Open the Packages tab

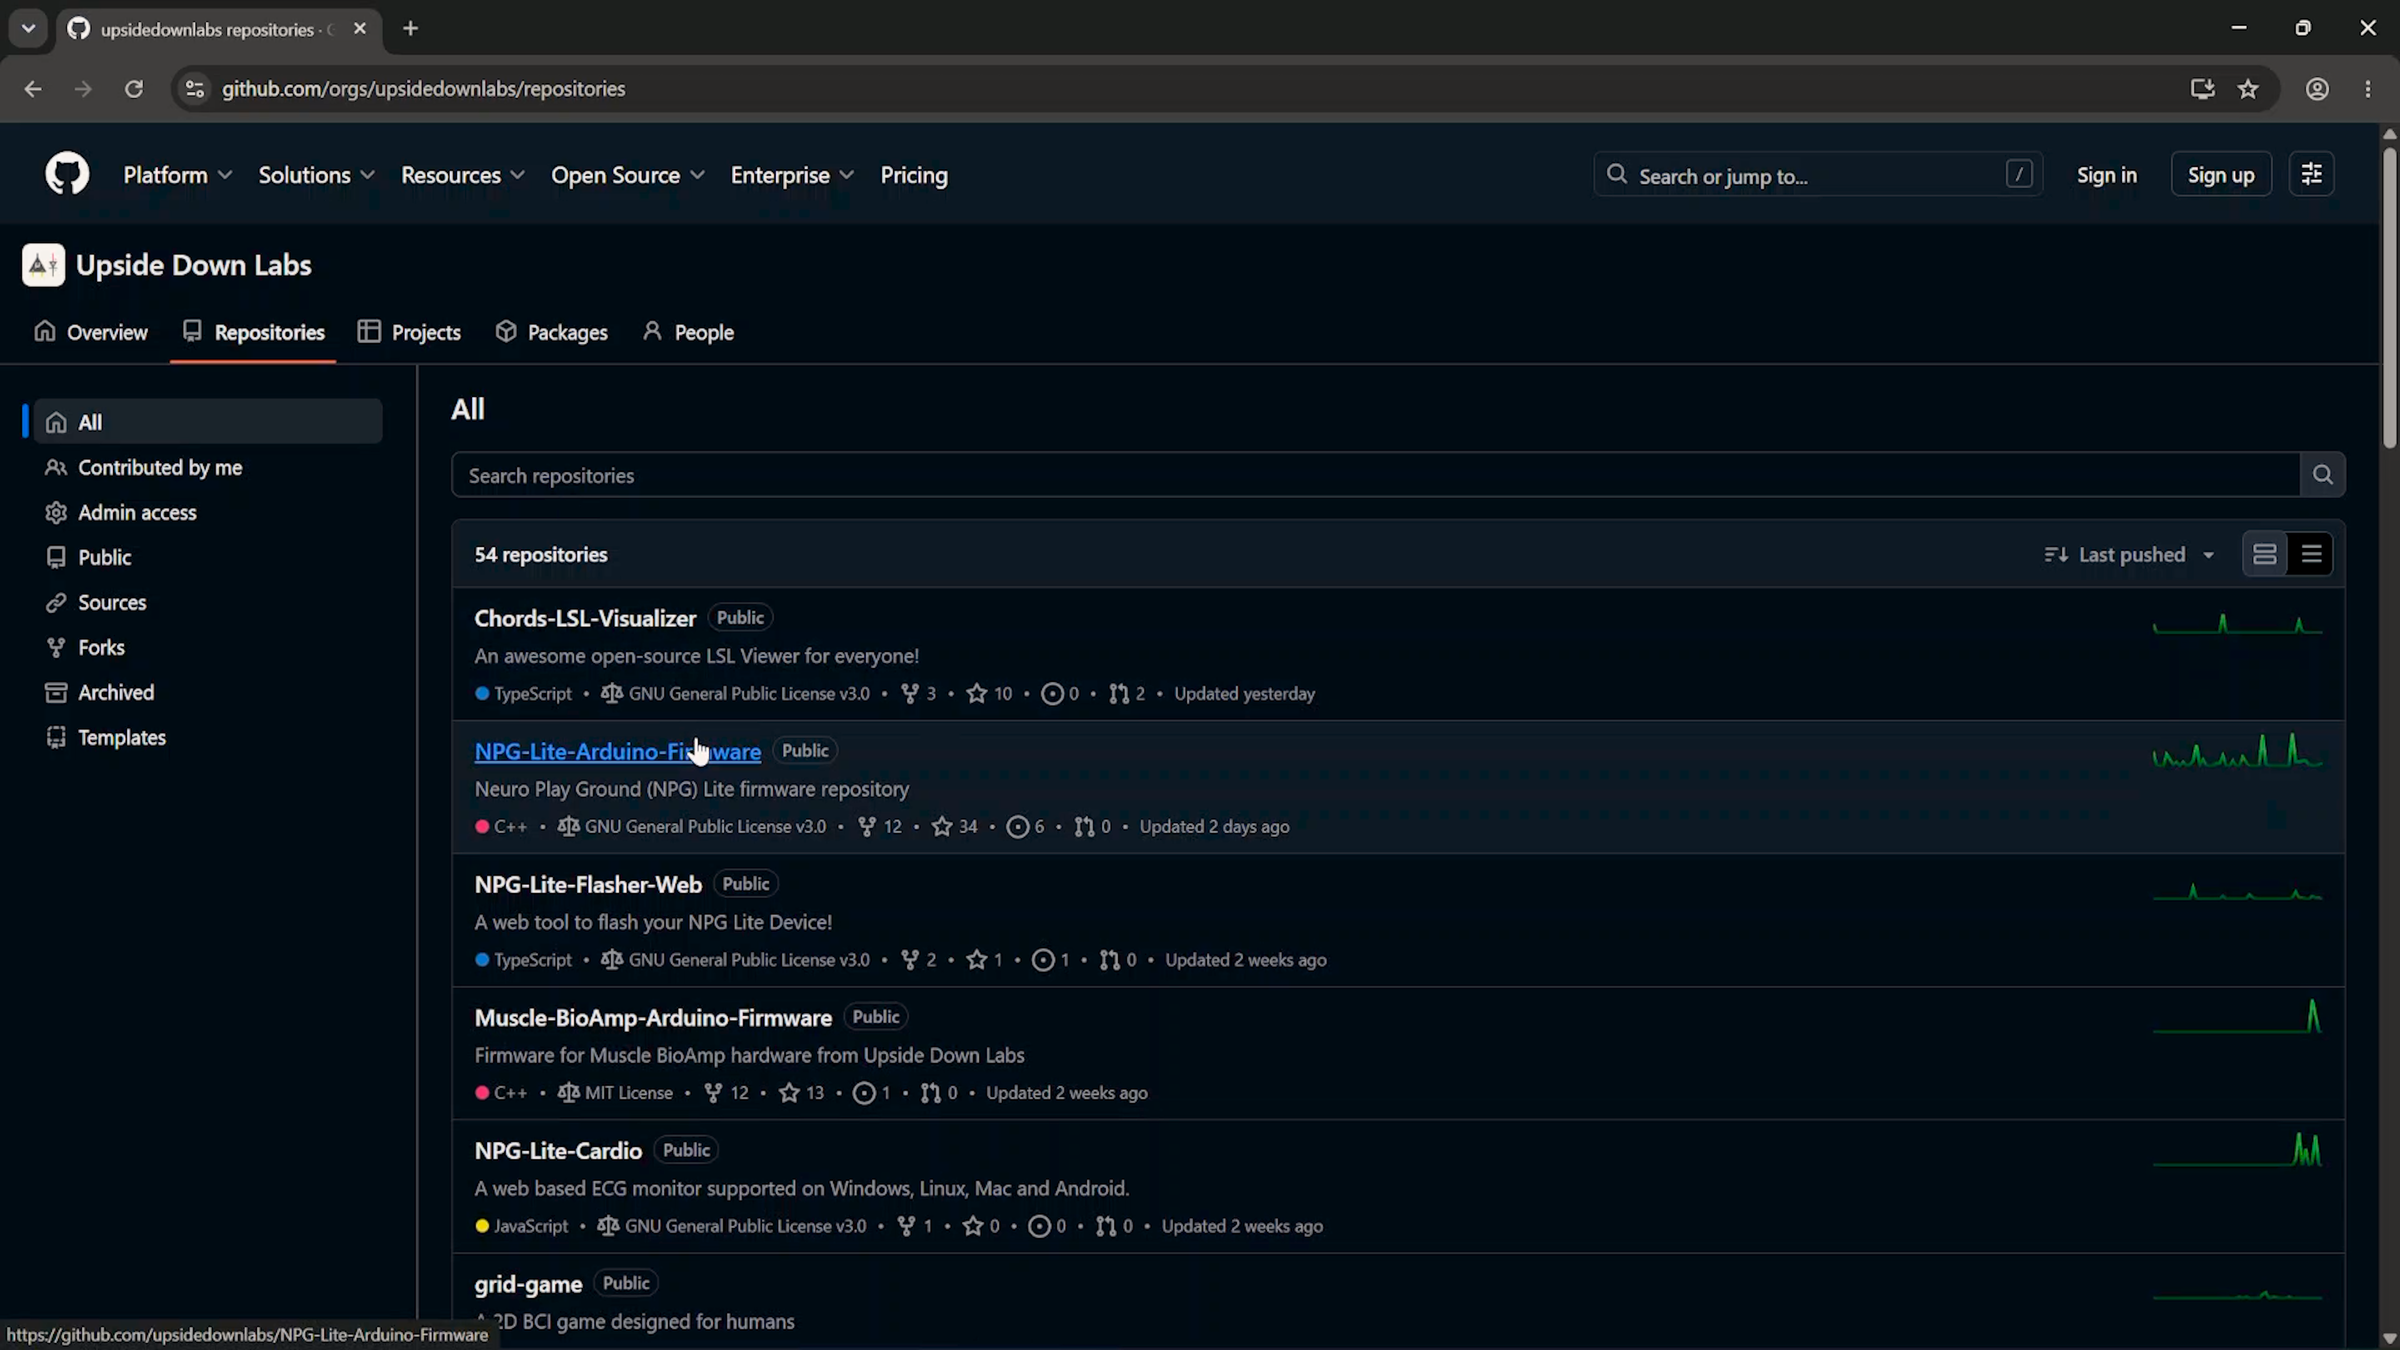(551, 332)
